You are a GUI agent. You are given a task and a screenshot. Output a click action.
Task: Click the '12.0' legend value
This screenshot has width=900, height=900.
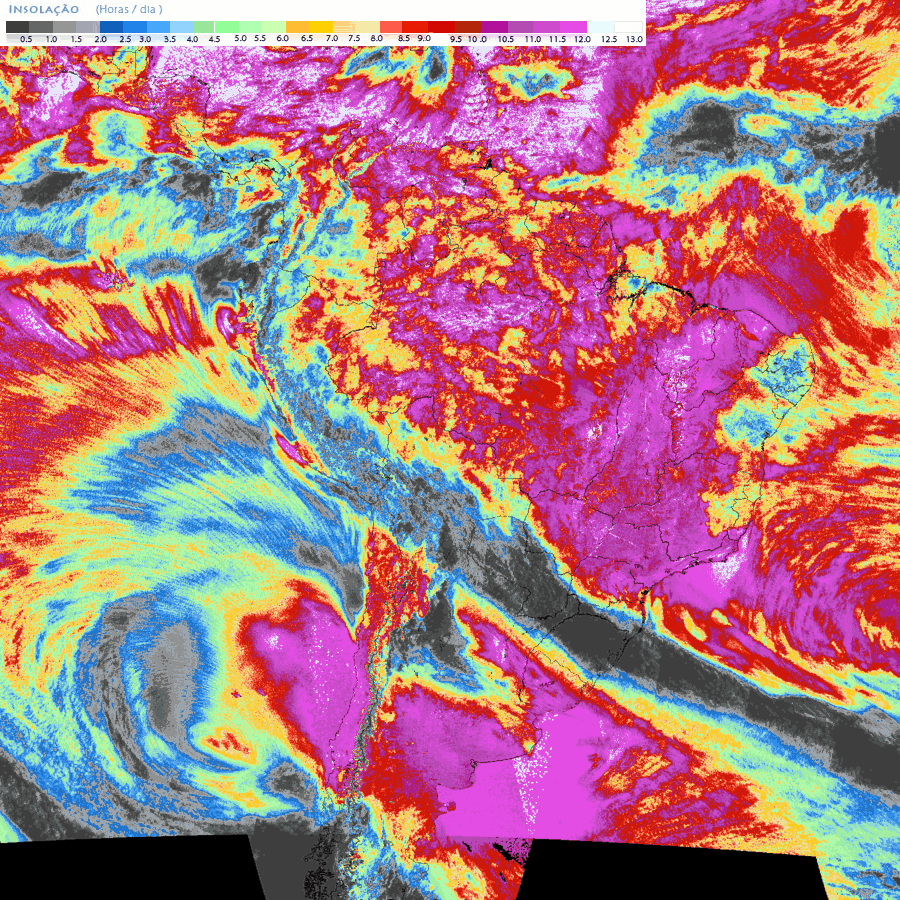[583, 39]
